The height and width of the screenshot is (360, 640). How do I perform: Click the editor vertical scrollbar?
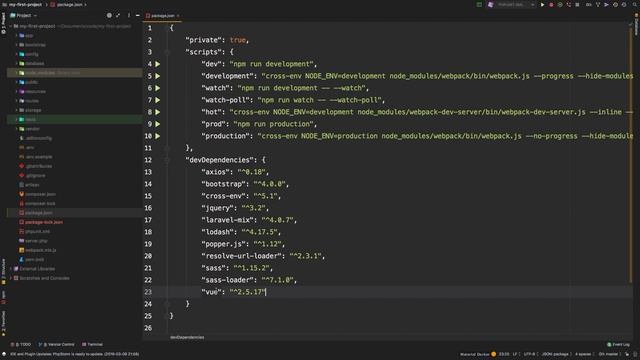point(631,155)
